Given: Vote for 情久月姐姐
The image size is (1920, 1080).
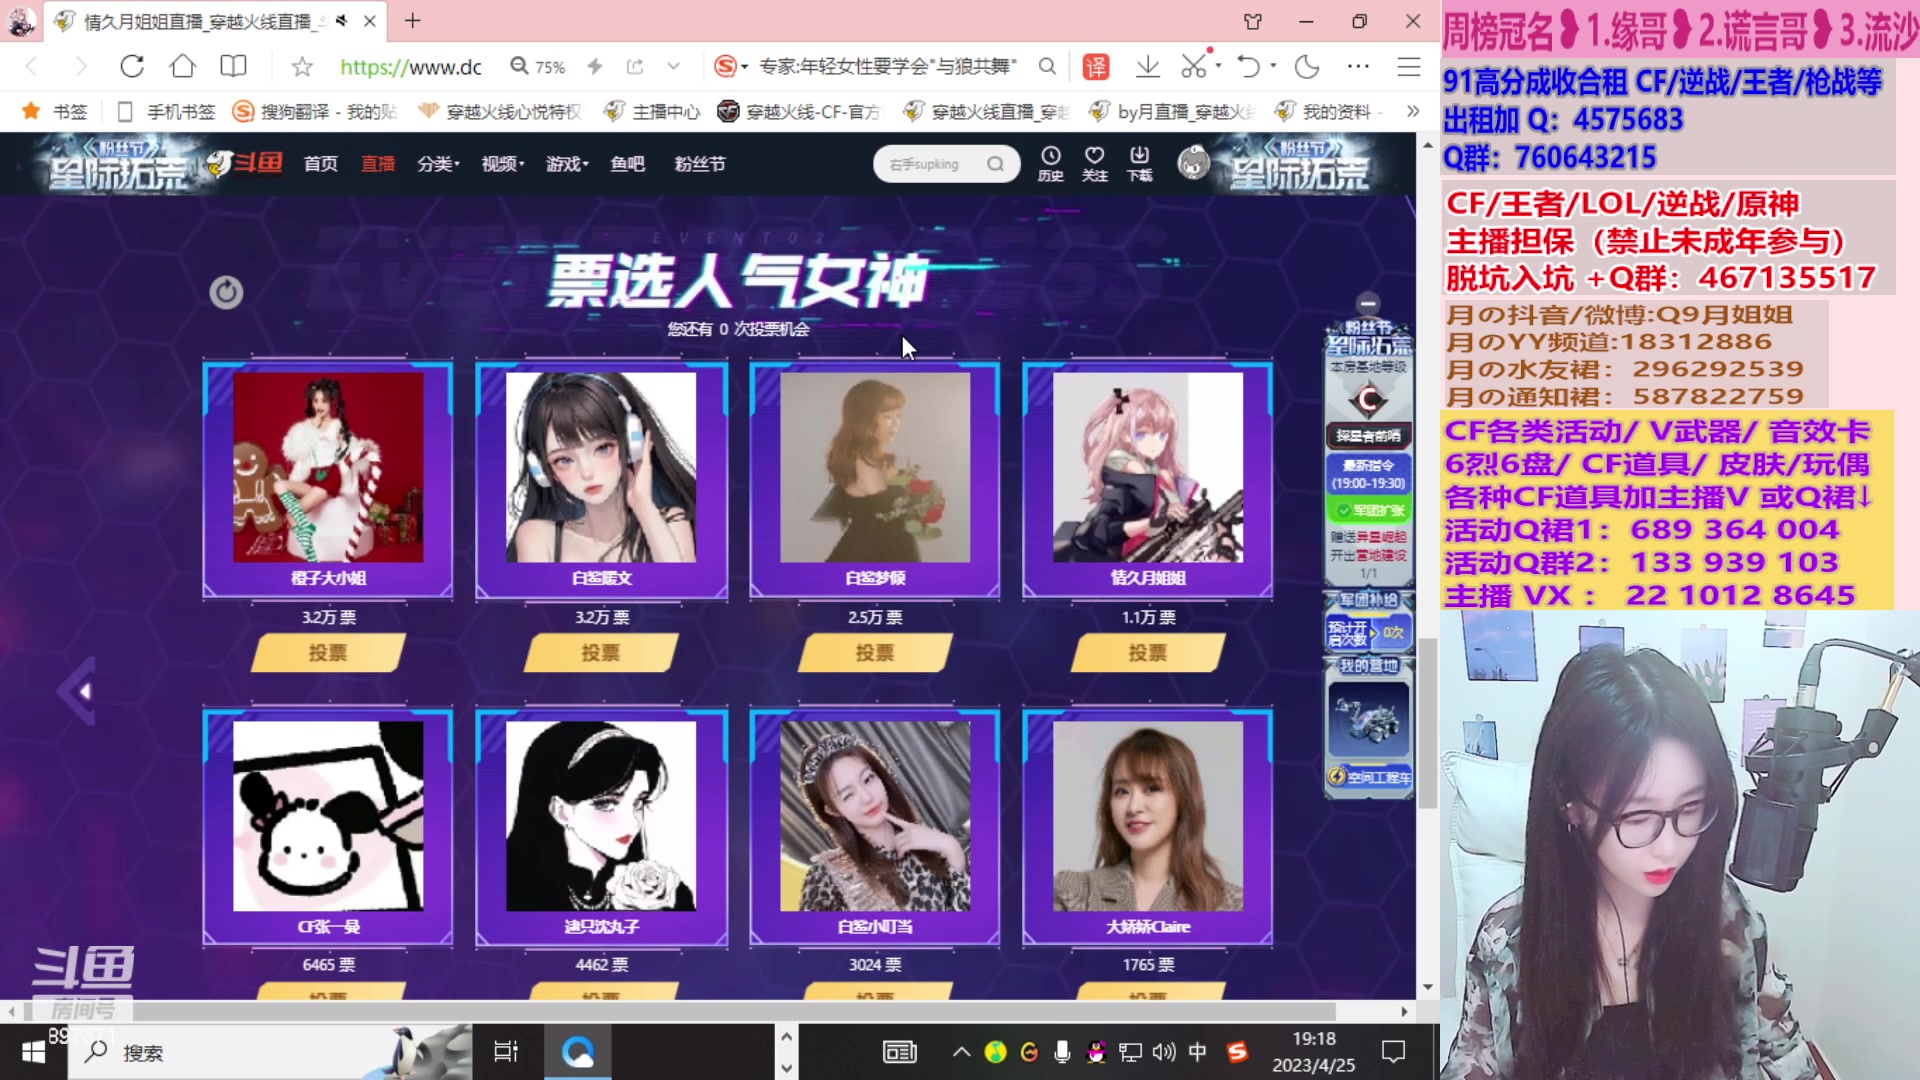Looking at the screenshot, I should pos(1148,653).
